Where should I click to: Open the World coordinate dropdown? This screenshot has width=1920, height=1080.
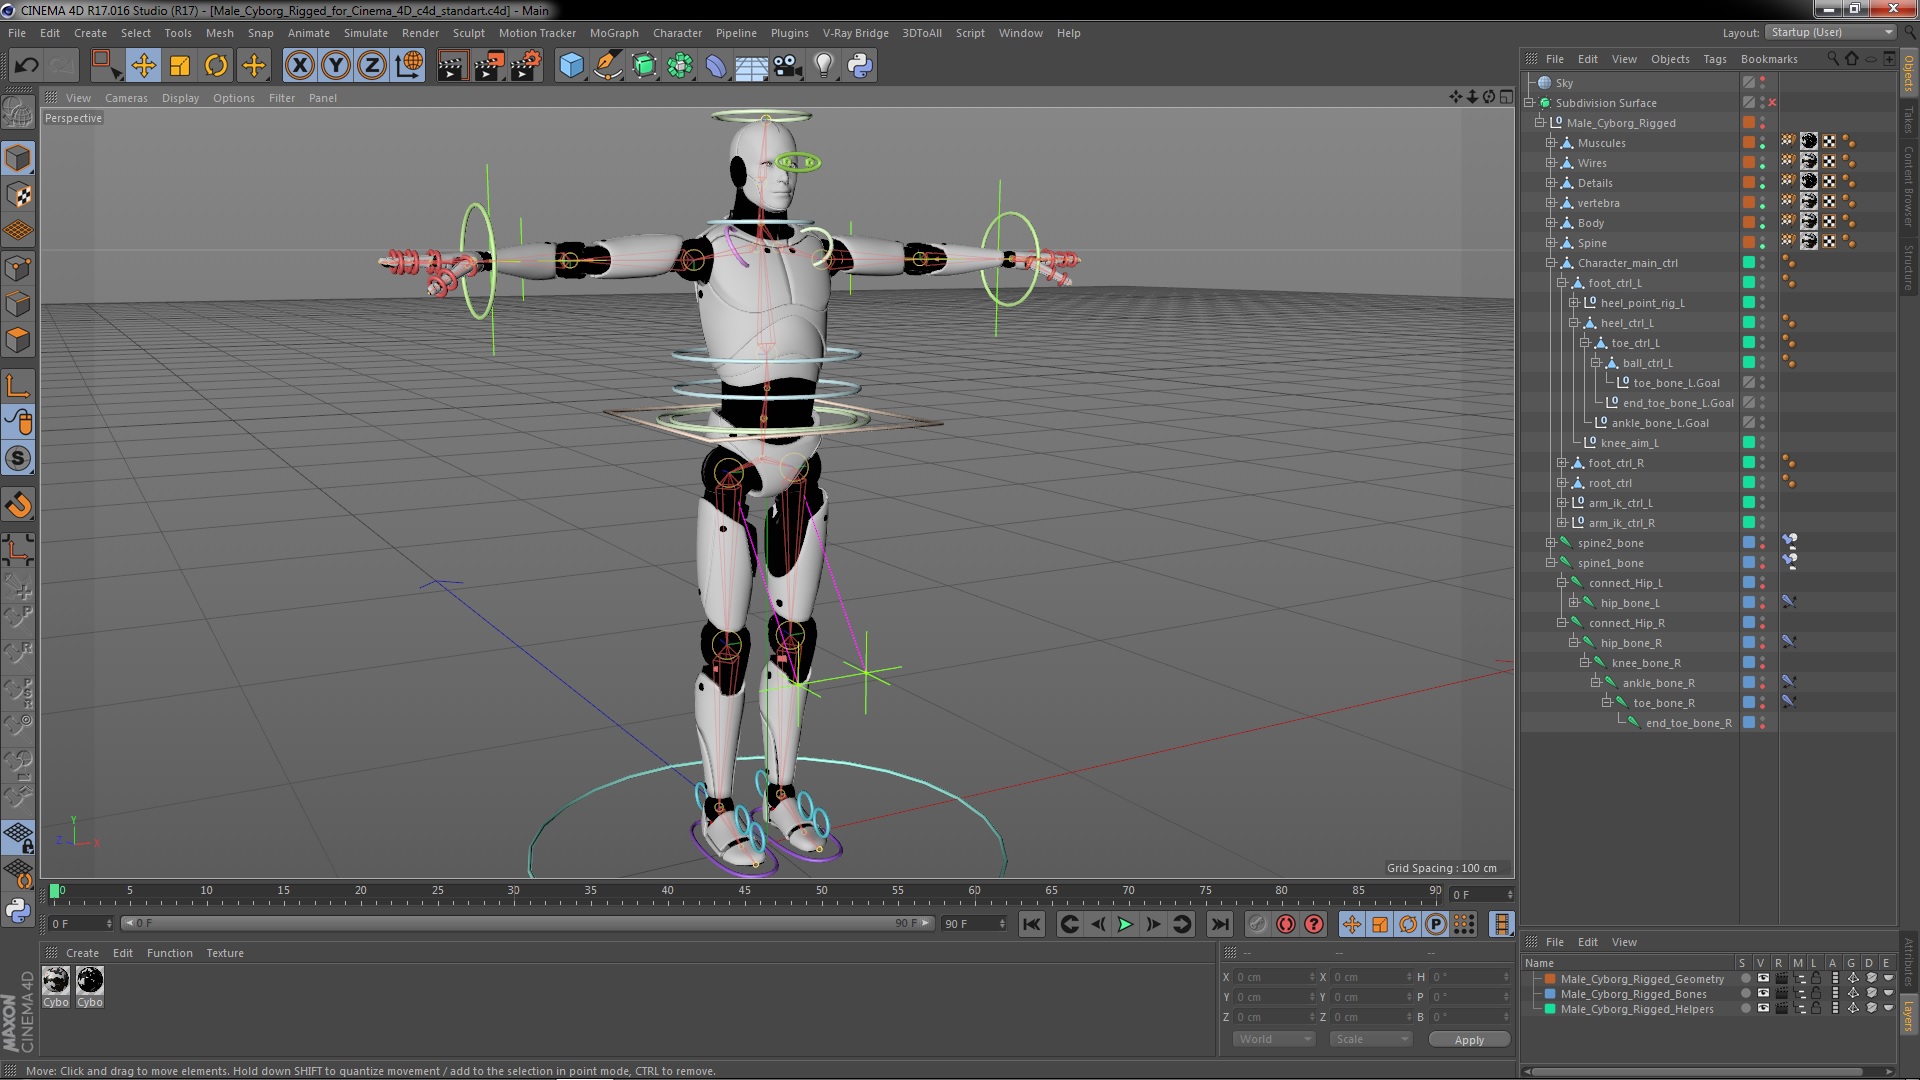click(1274, 1040)
